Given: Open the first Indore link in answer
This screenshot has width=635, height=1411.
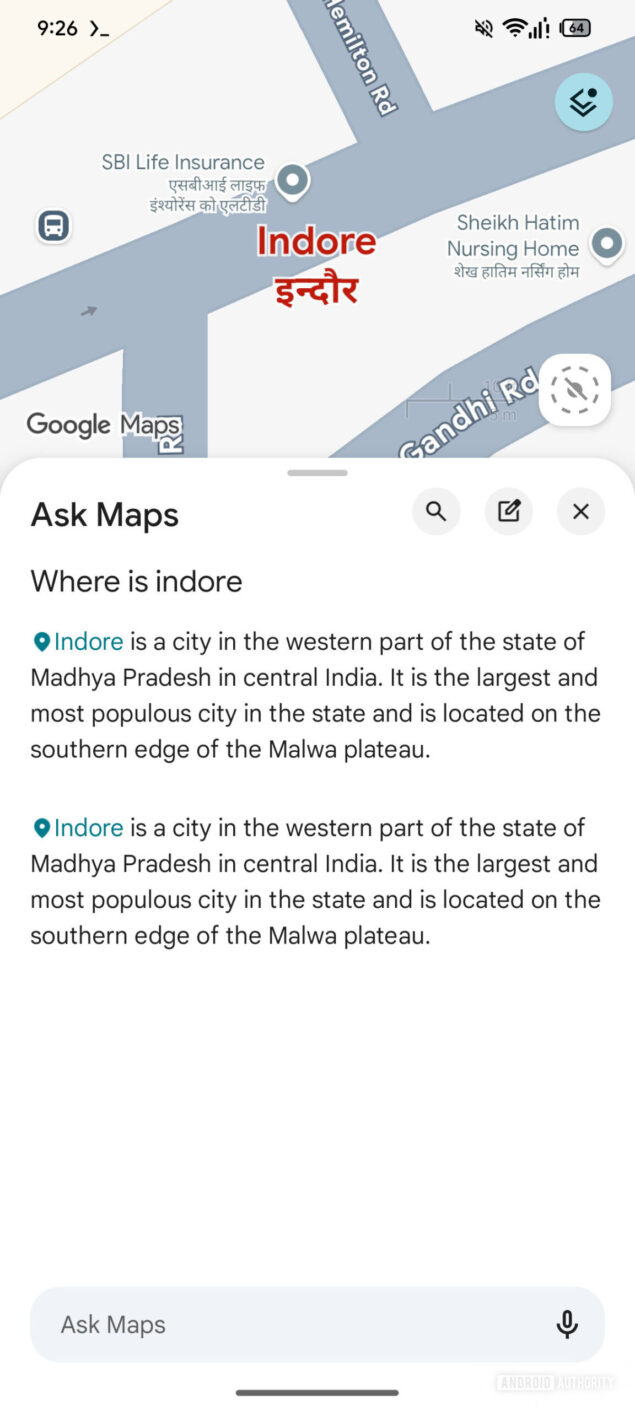Looking at the screenshot, I should click(86, 641).
